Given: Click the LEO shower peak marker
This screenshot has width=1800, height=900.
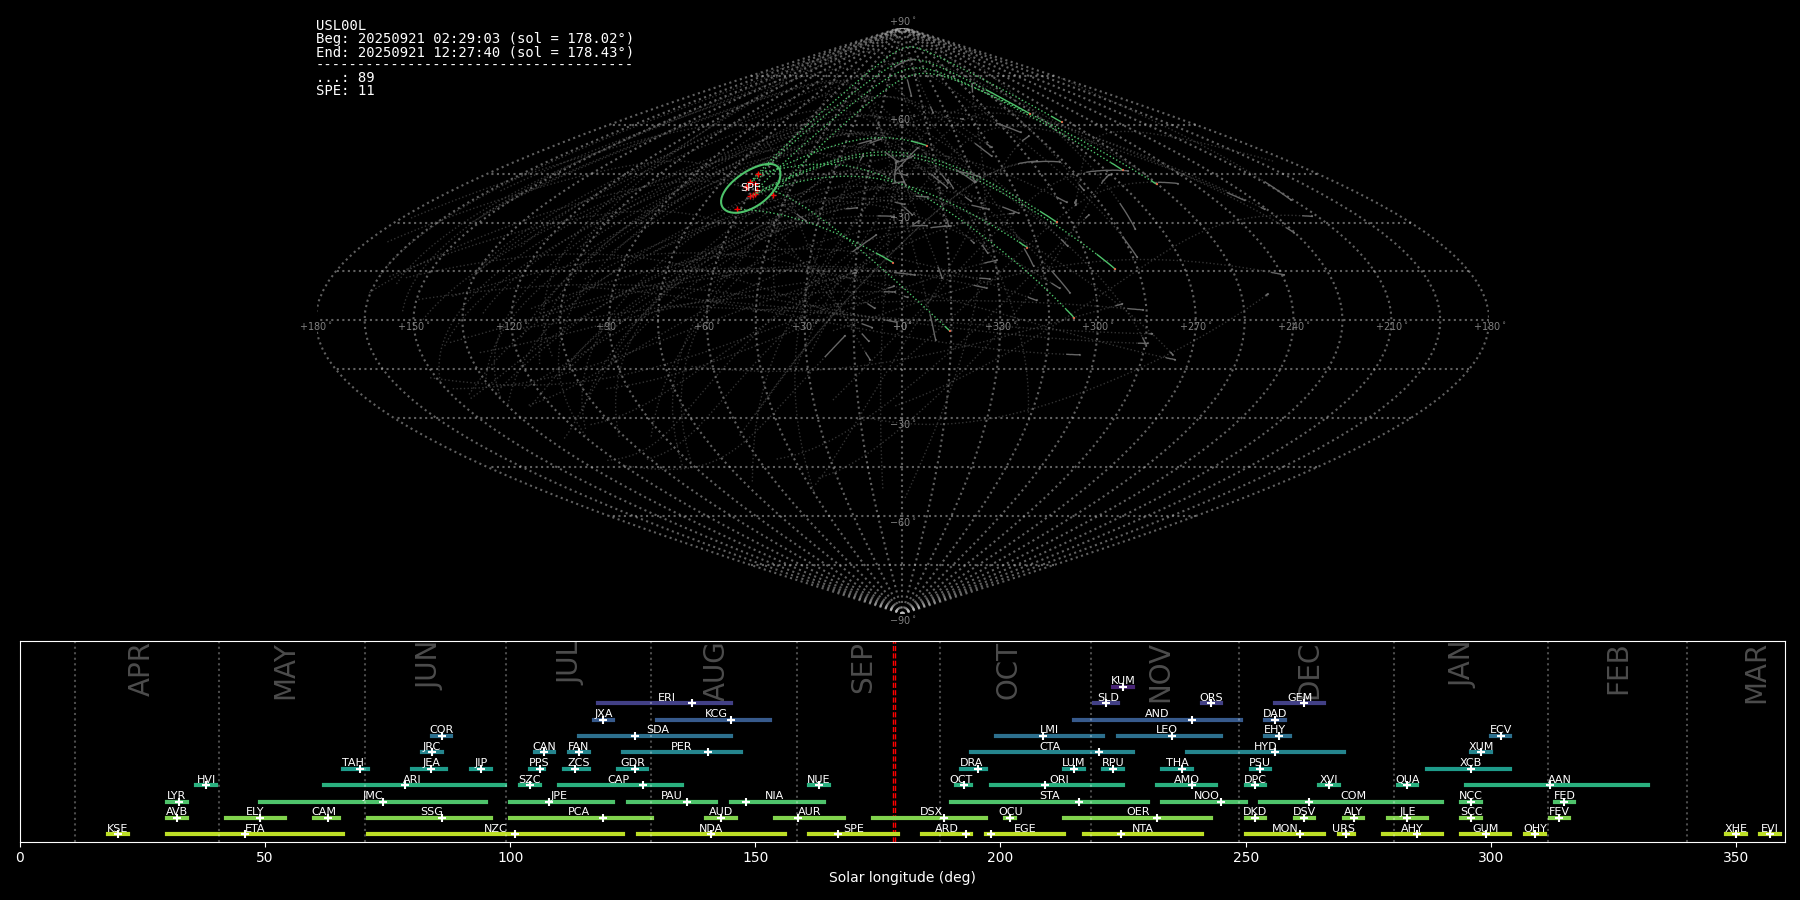Looking at the screenshot, I should pyautogui.click(x=1171, y=736).
